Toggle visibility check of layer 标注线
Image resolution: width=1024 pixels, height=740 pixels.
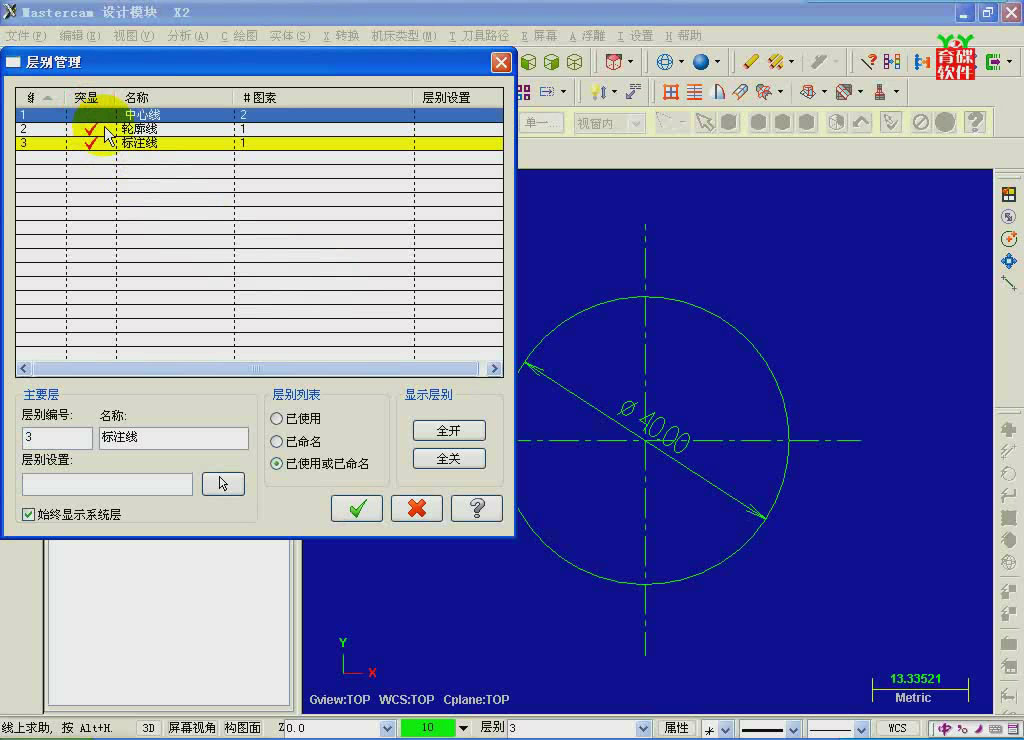[x=91, y=143]
